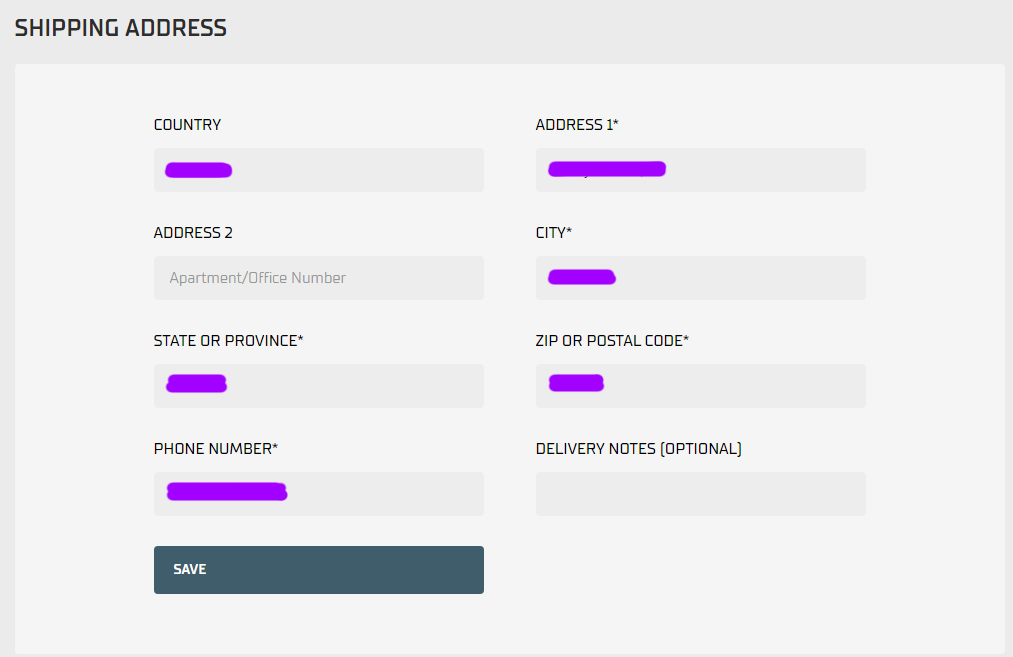Image resolution: width=1013 pixels, height=657 pixels.
Task: Click the Address 2 label
Action: (x=193, y=233)
